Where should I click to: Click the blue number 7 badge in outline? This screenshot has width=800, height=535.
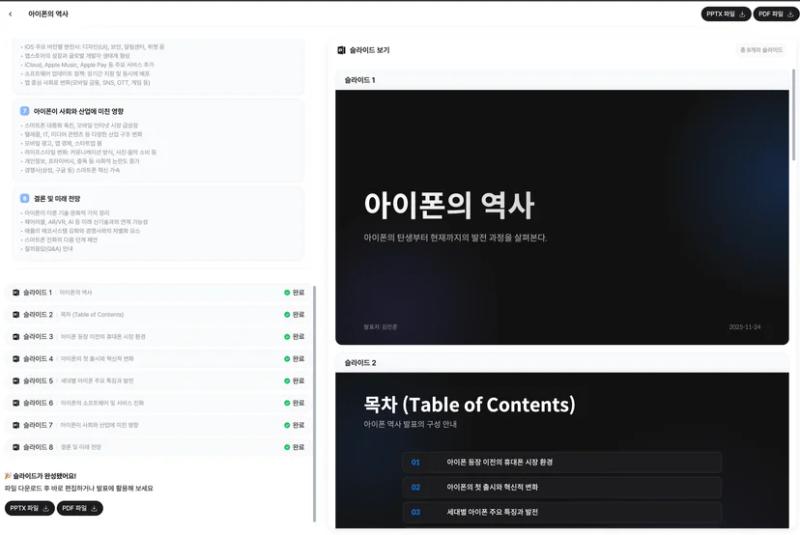[24, 111]
